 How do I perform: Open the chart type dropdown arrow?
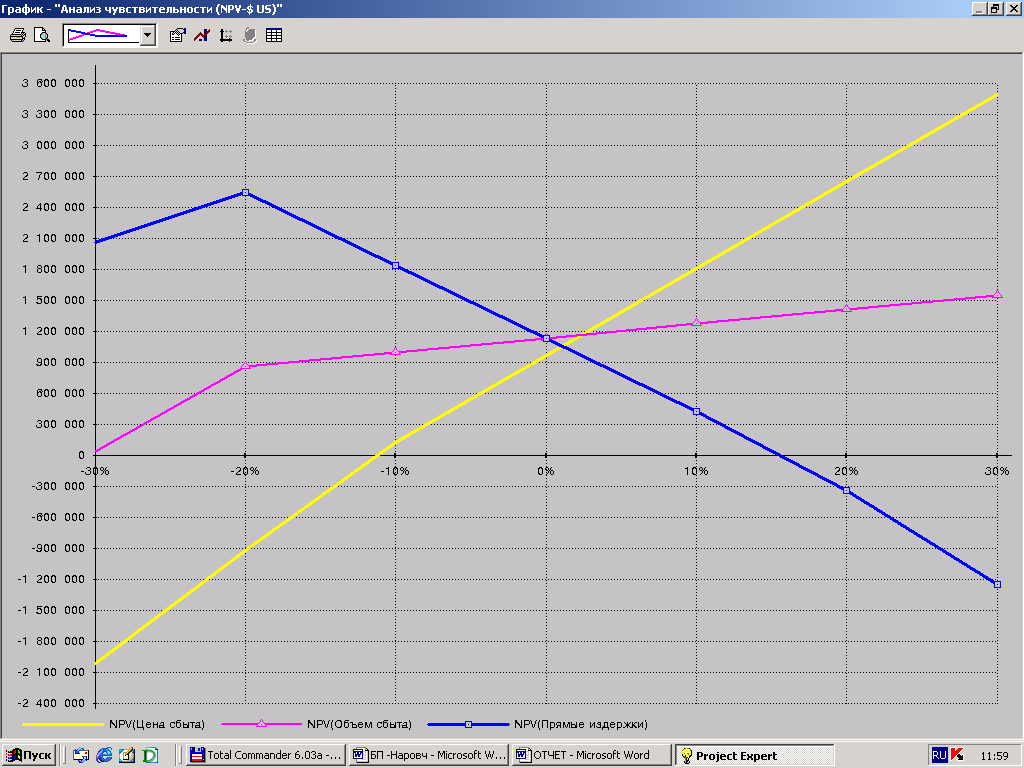click(148, 35)
